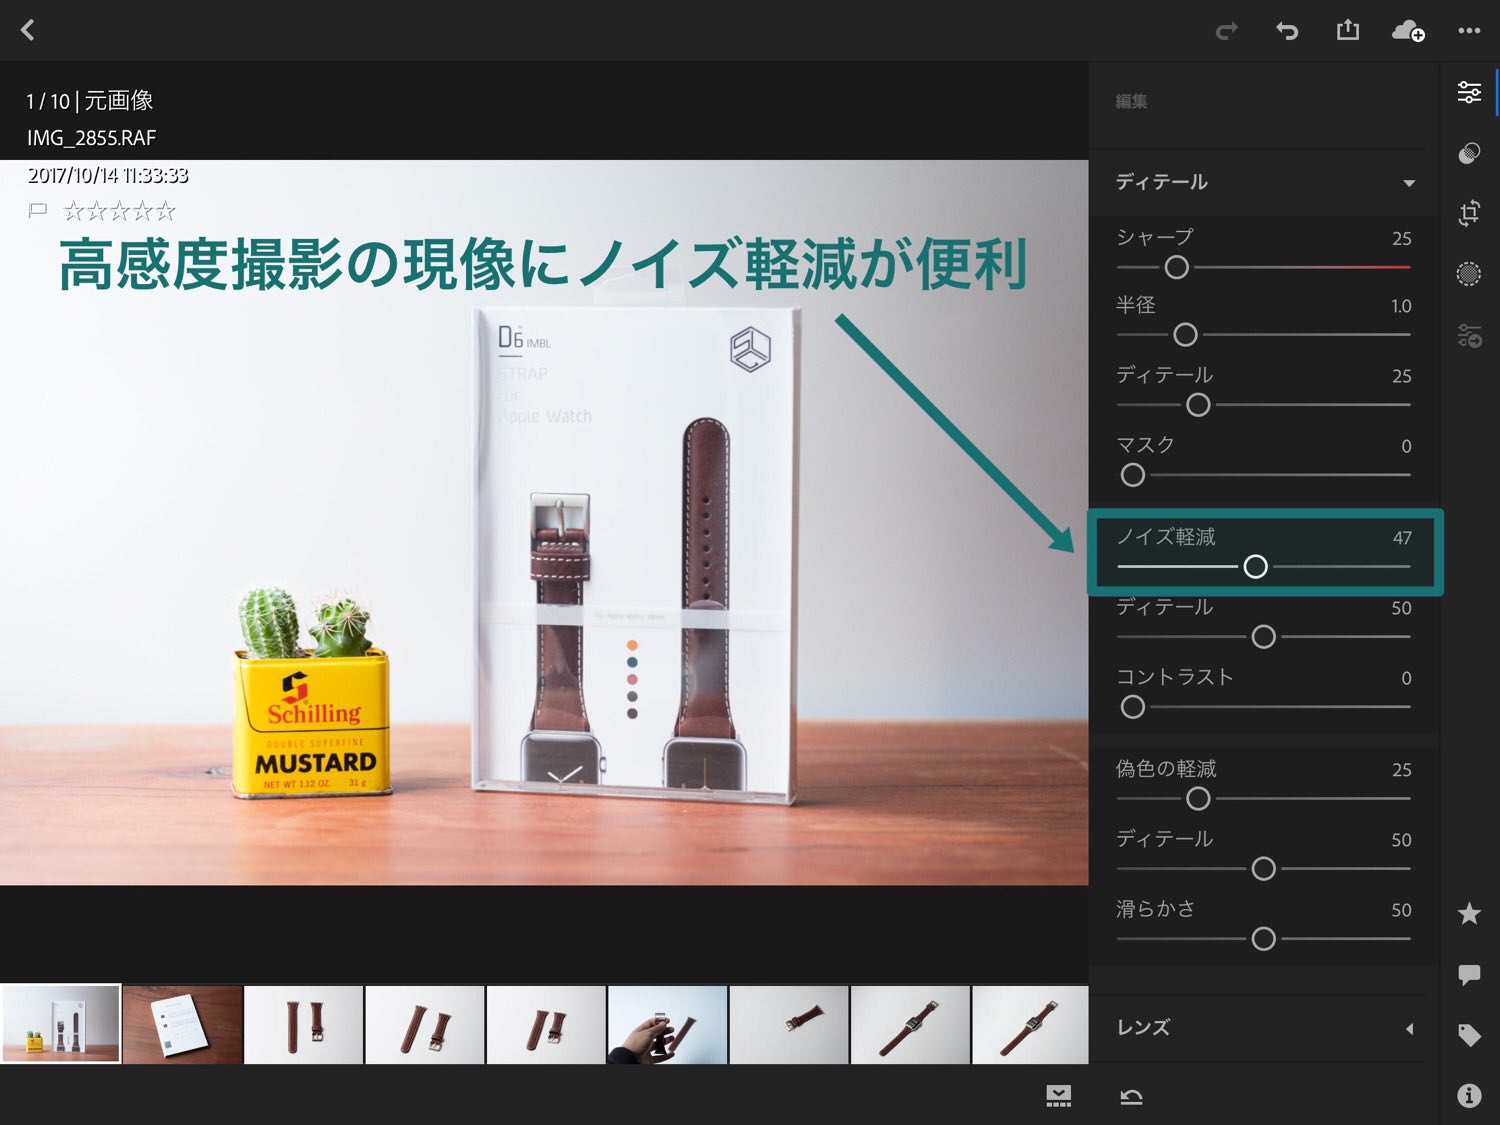Open the three-dot more options menu

(x=1468, y=30)
